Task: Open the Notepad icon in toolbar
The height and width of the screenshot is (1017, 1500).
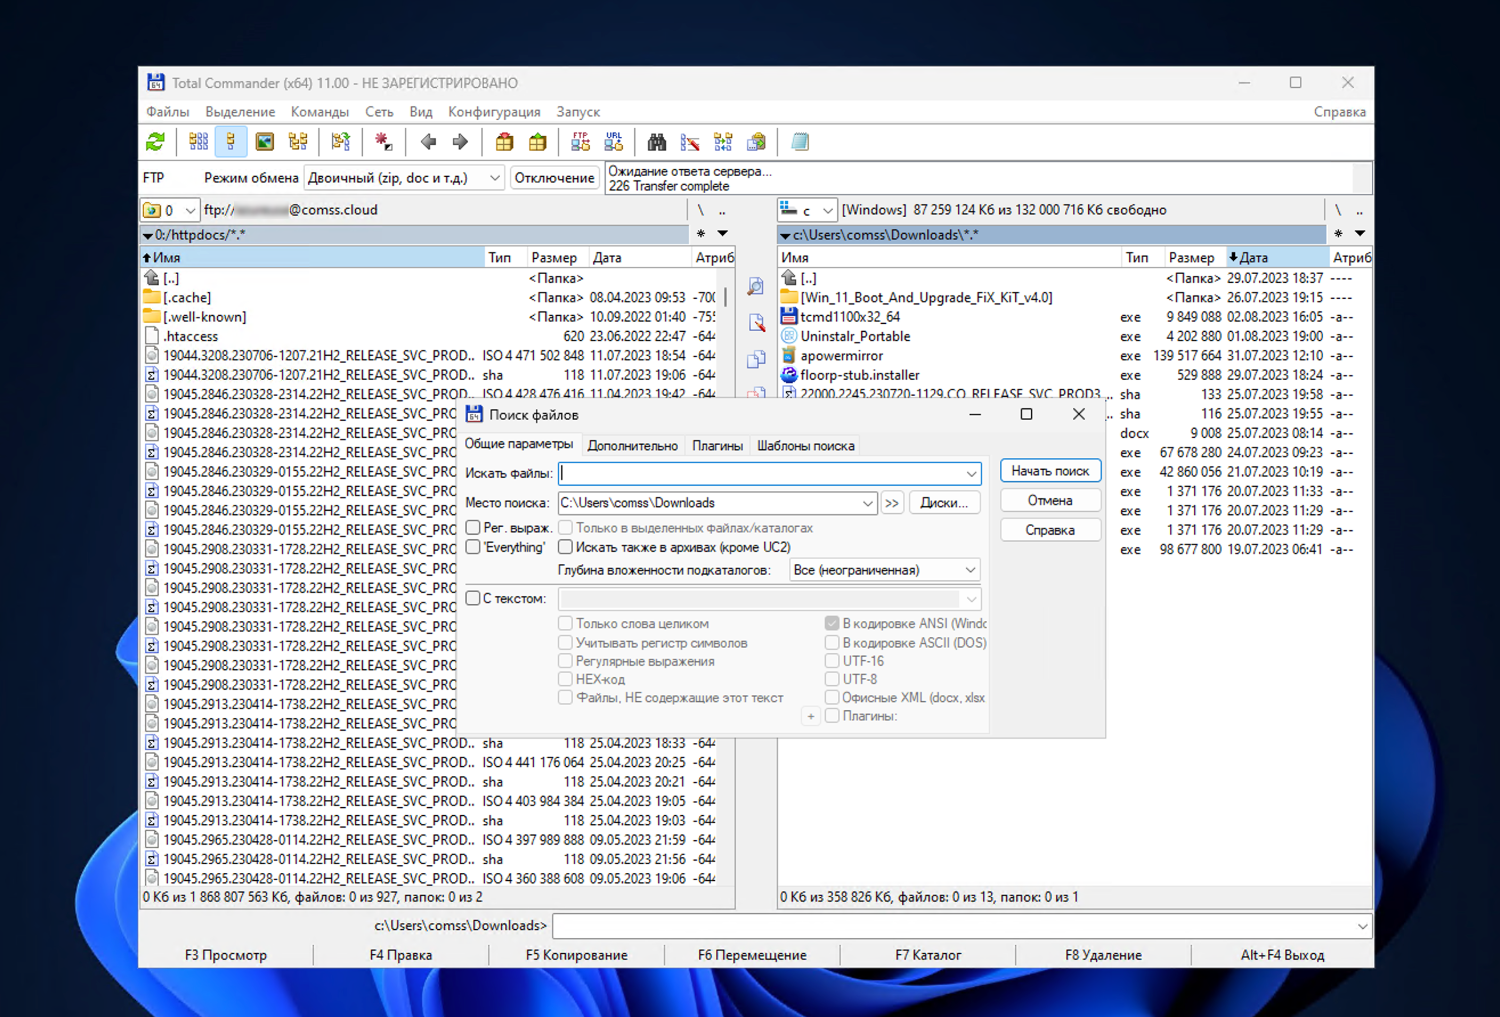Action: click(x=800, y=142)
